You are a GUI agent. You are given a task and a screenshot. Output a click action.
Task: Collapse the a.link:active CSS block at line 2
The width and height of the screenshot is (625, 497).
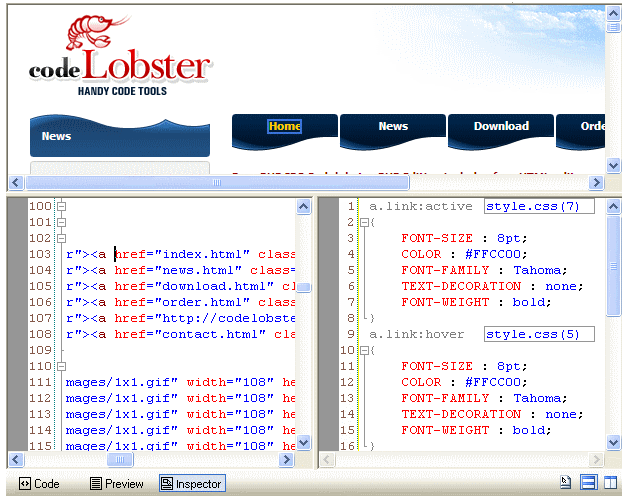pyautogui.click(x=364, y=222)
